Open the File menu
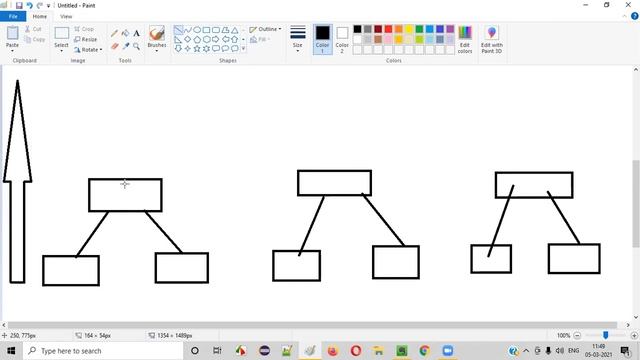Viewport: 640px width, 360px height. (x=13, y=16)
